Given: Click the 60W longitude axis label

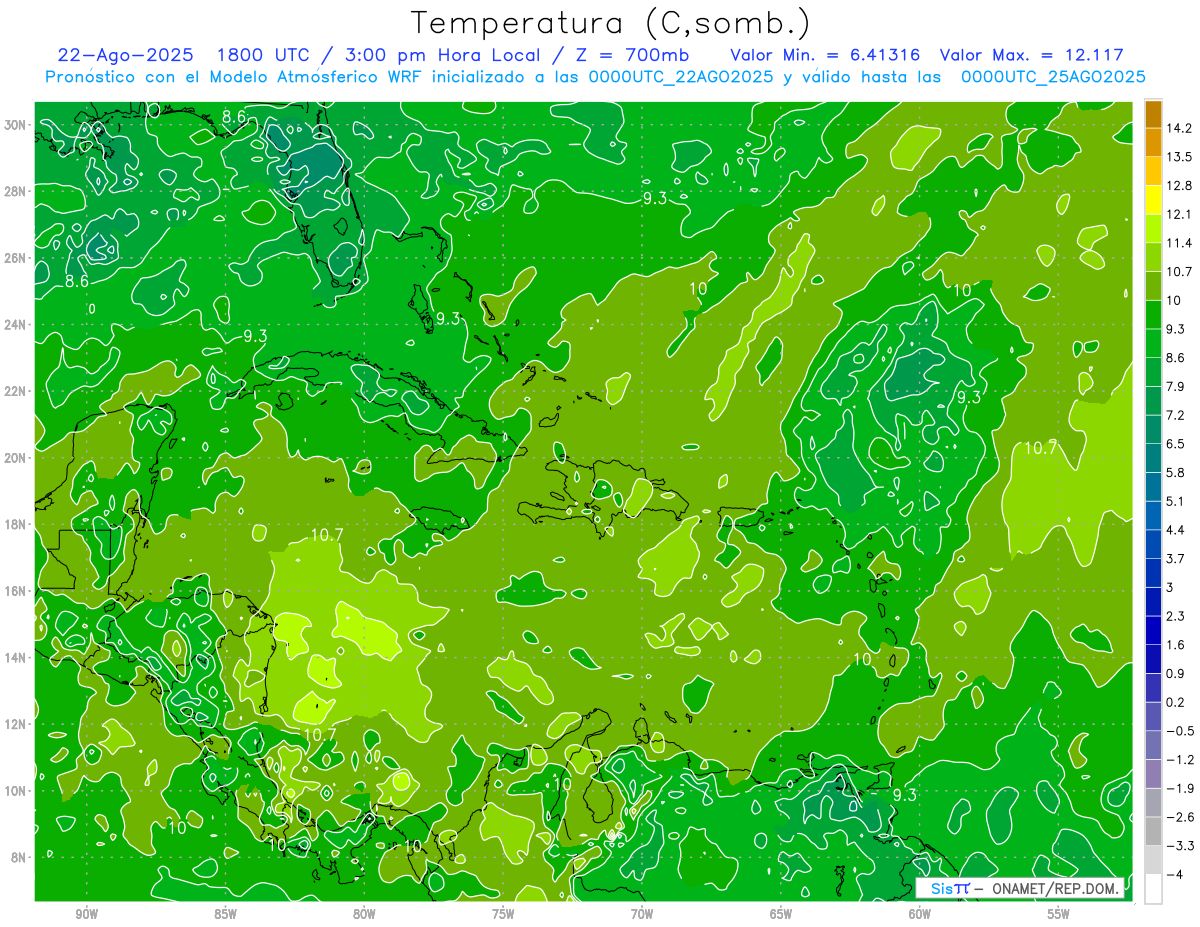Looking at the screenshot, I should click(x=920, y=914).
